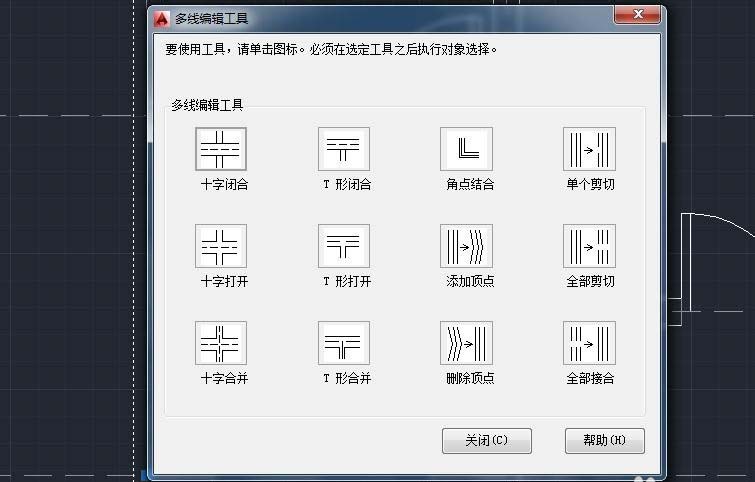The height and width of the screenshot is (482, 755).
Task: Pick the 角点结合 corner joint icon
Action: click(467, 149)
